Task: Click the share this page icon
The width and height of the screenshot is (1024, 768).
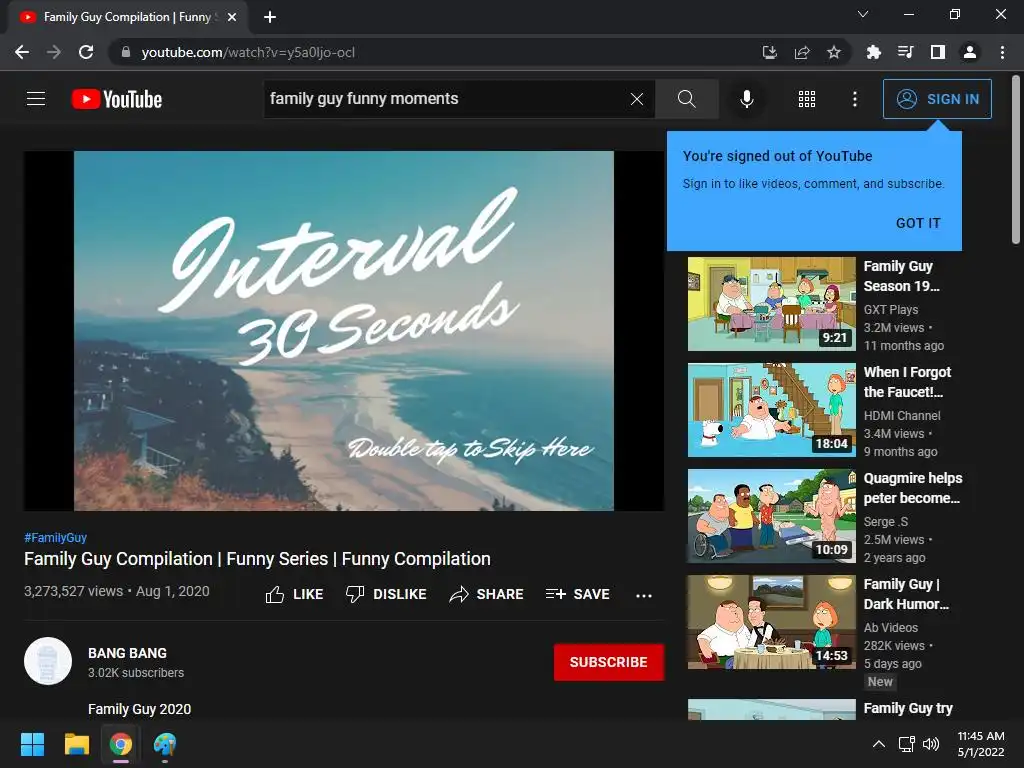Action: click(802, 52)
